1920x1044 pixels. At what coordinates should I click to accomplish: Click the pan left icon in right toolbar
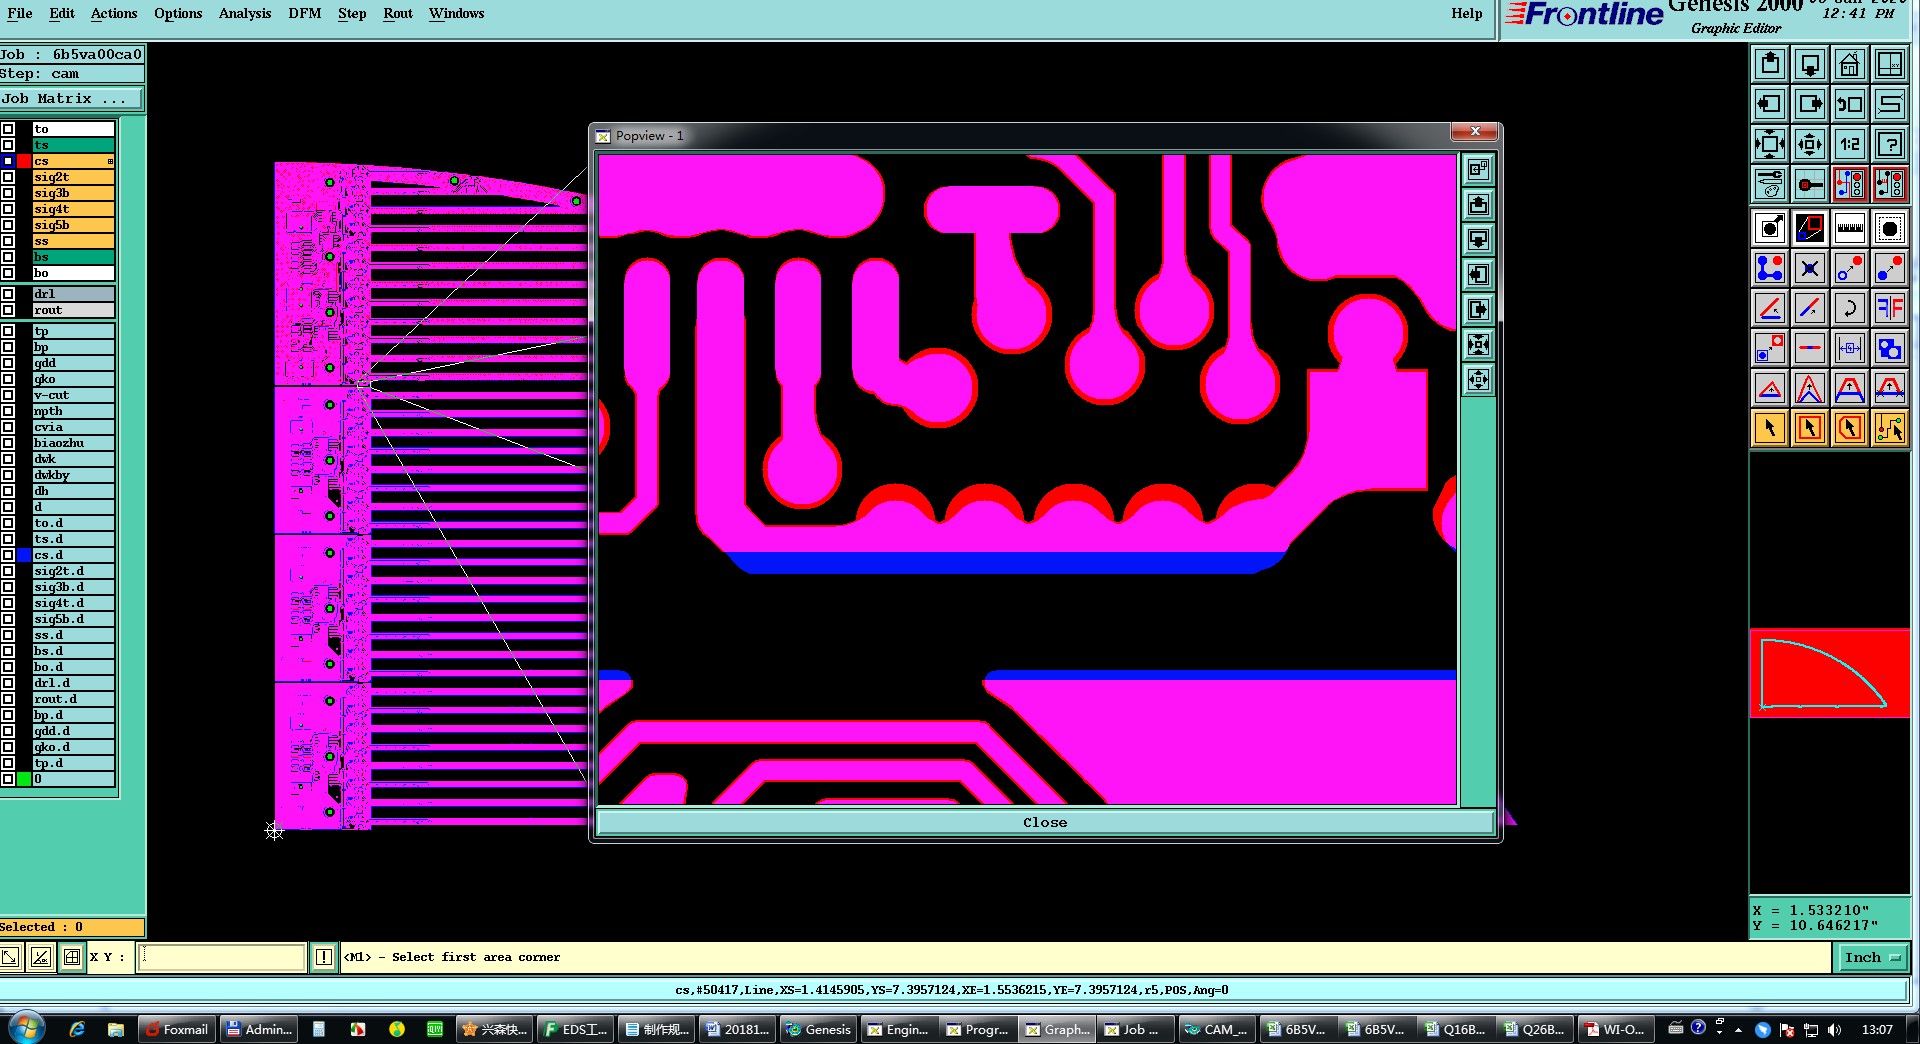pos(1770,104)
